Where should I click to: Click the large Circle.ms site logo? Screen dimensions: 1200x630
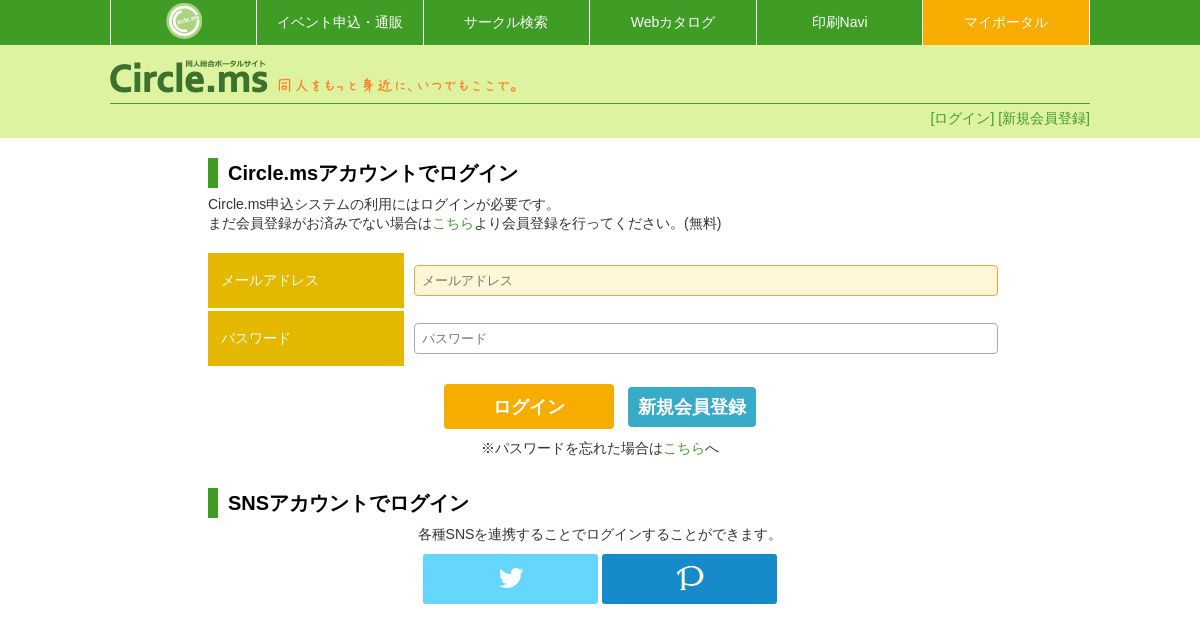coord(189,77)
